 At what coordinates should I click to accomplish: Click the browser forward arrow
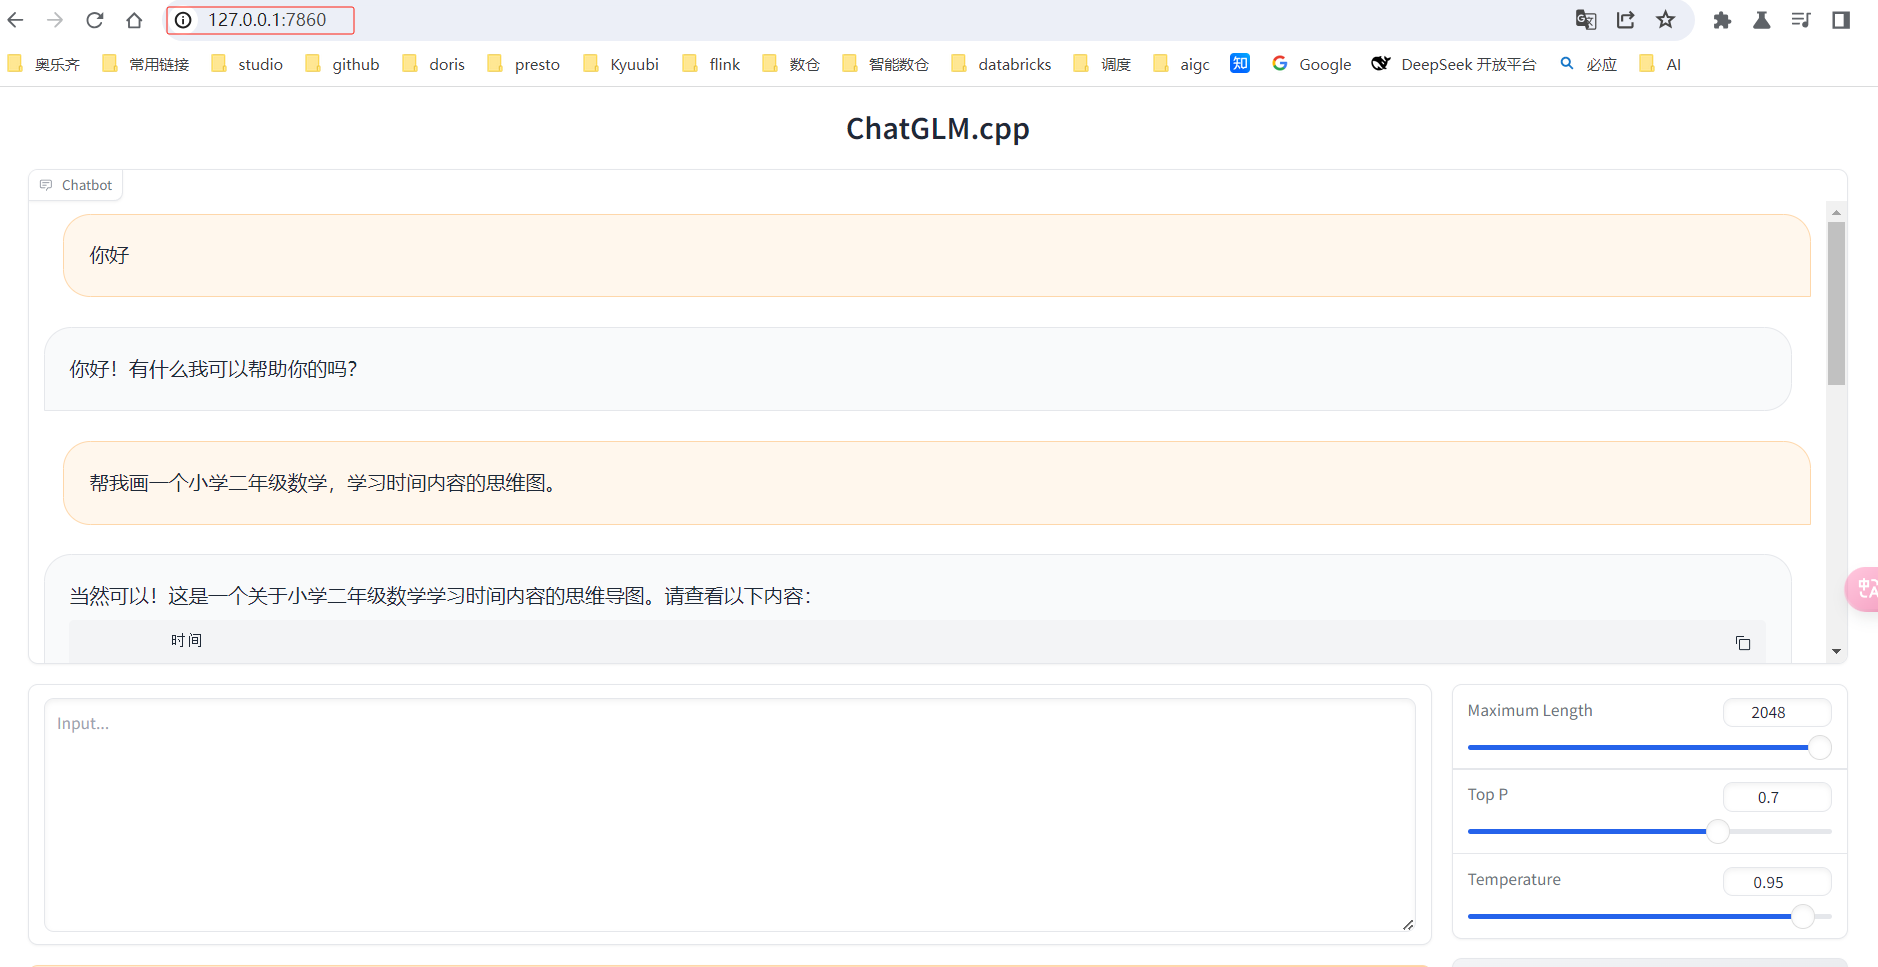tap(55, 20)
